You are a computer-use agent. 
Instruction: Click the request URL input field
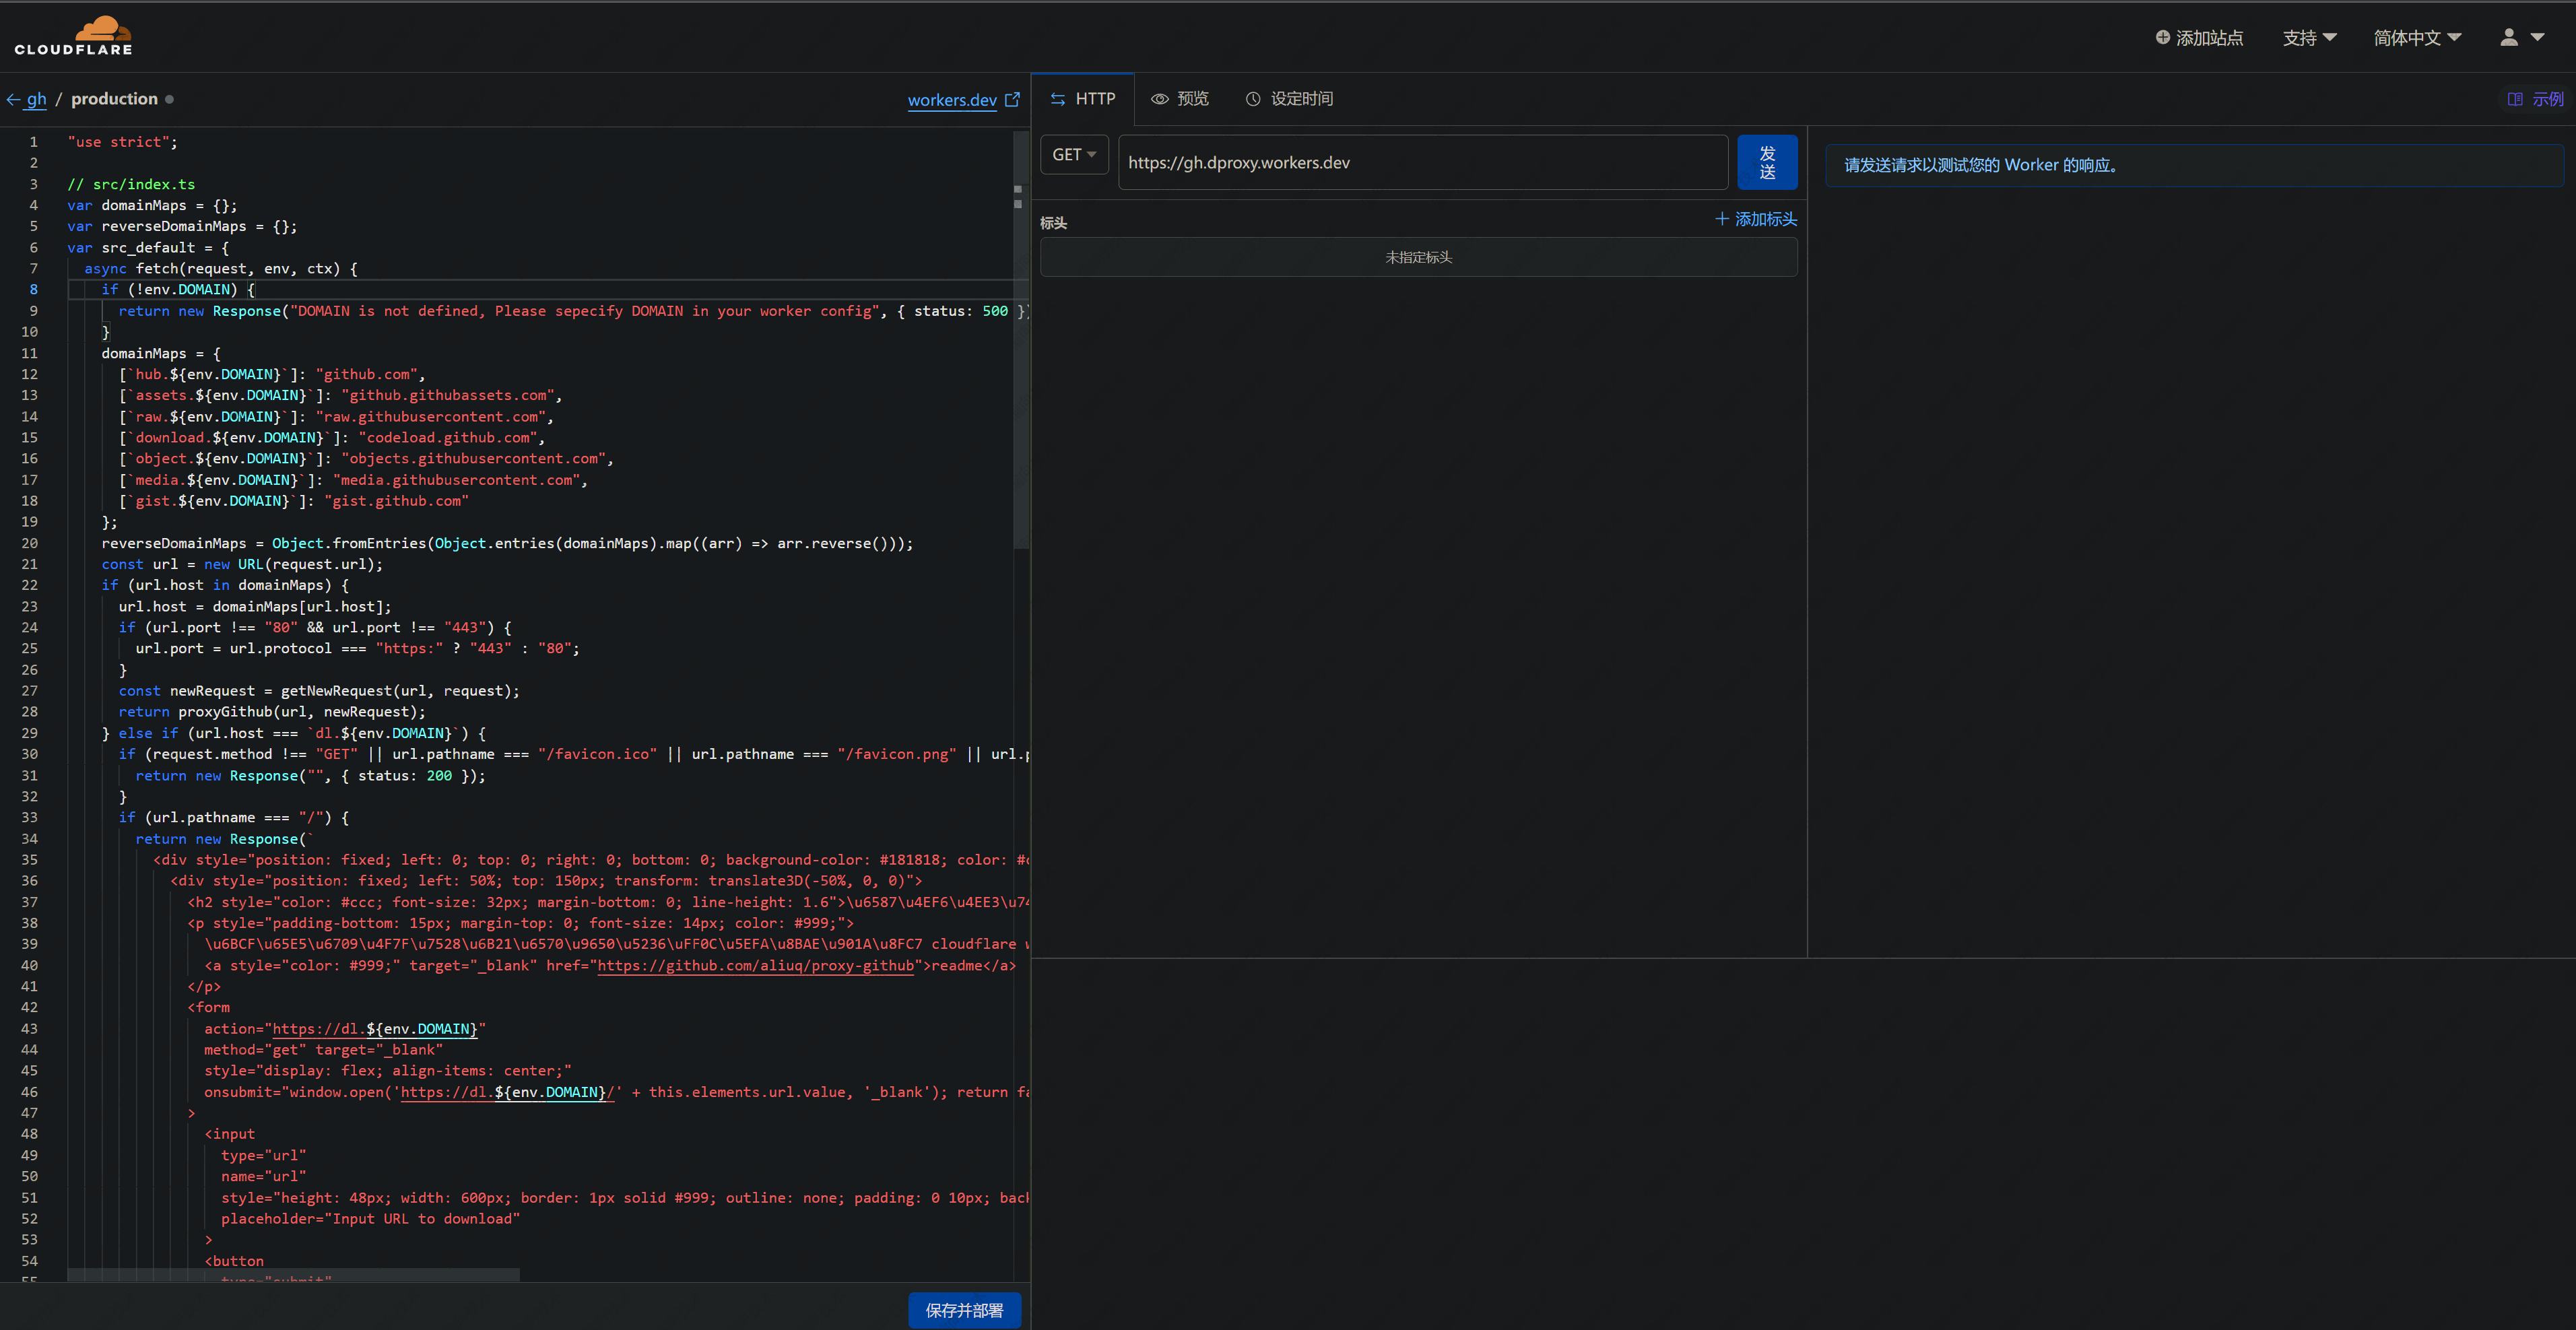[x=1423, y=162]
